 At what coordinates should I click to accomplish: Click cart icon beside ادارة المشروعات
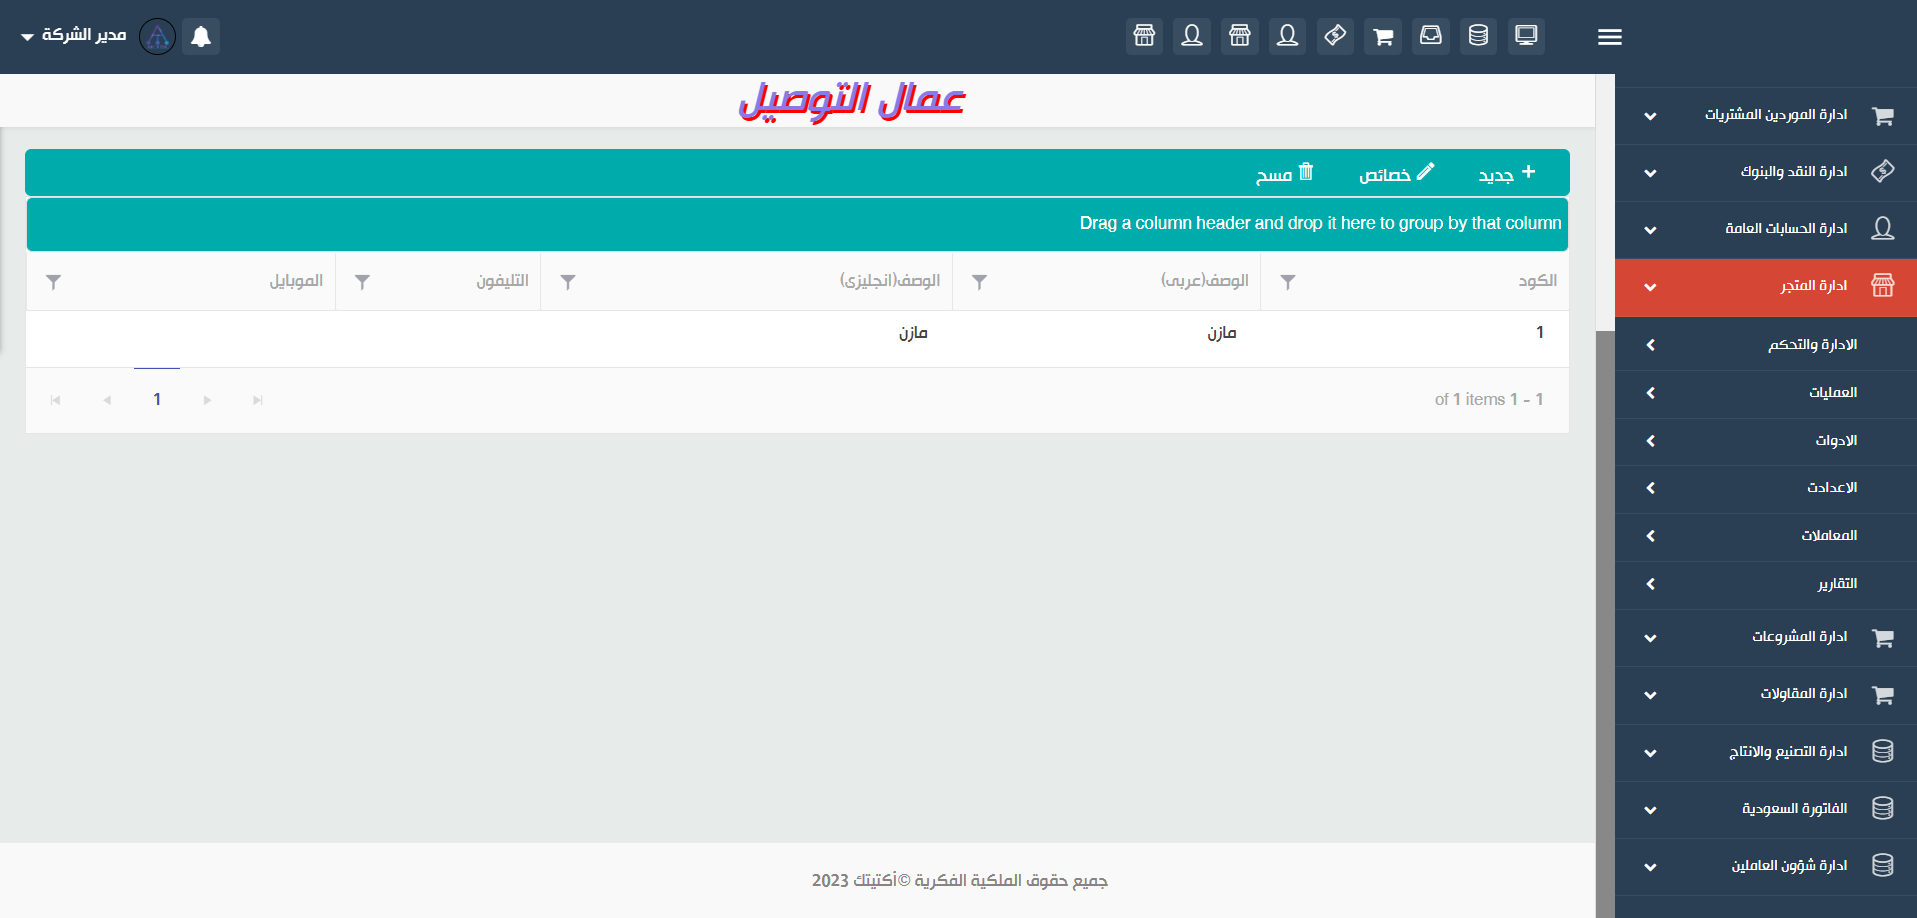[x=1882, y=638]
